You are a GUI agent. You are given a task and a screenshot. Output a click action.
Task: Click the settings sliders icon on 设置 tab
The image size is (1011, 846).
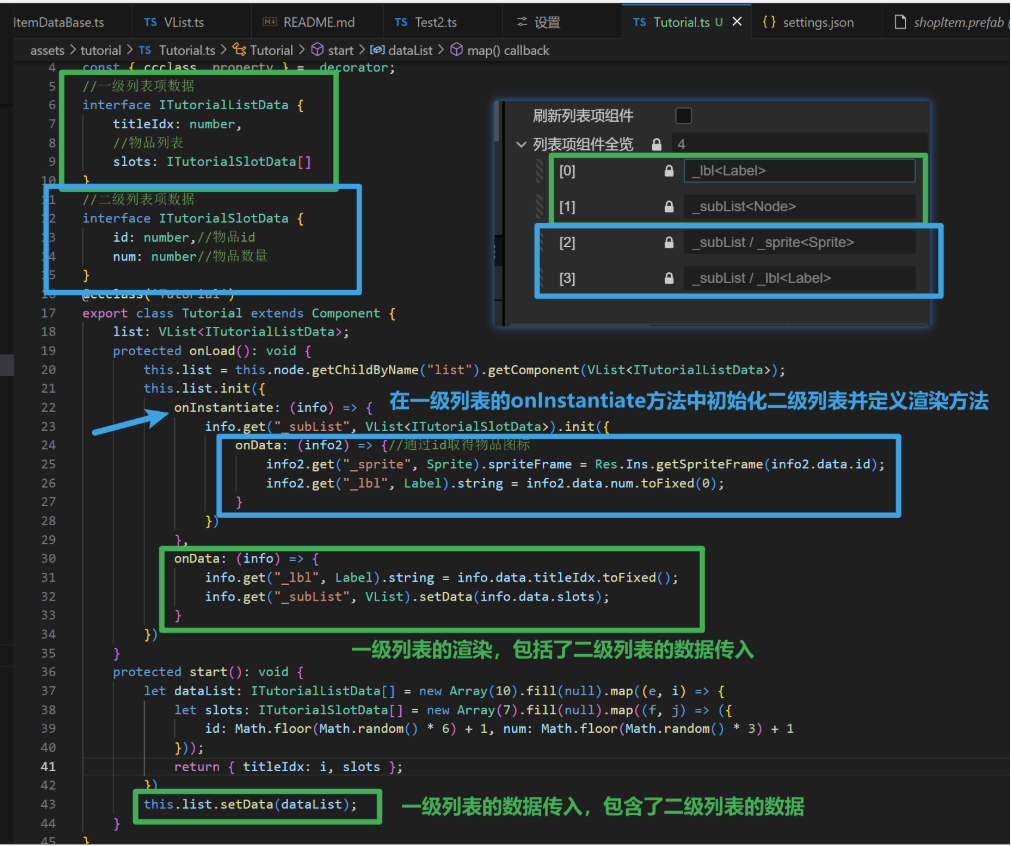[x=522, y=22]
